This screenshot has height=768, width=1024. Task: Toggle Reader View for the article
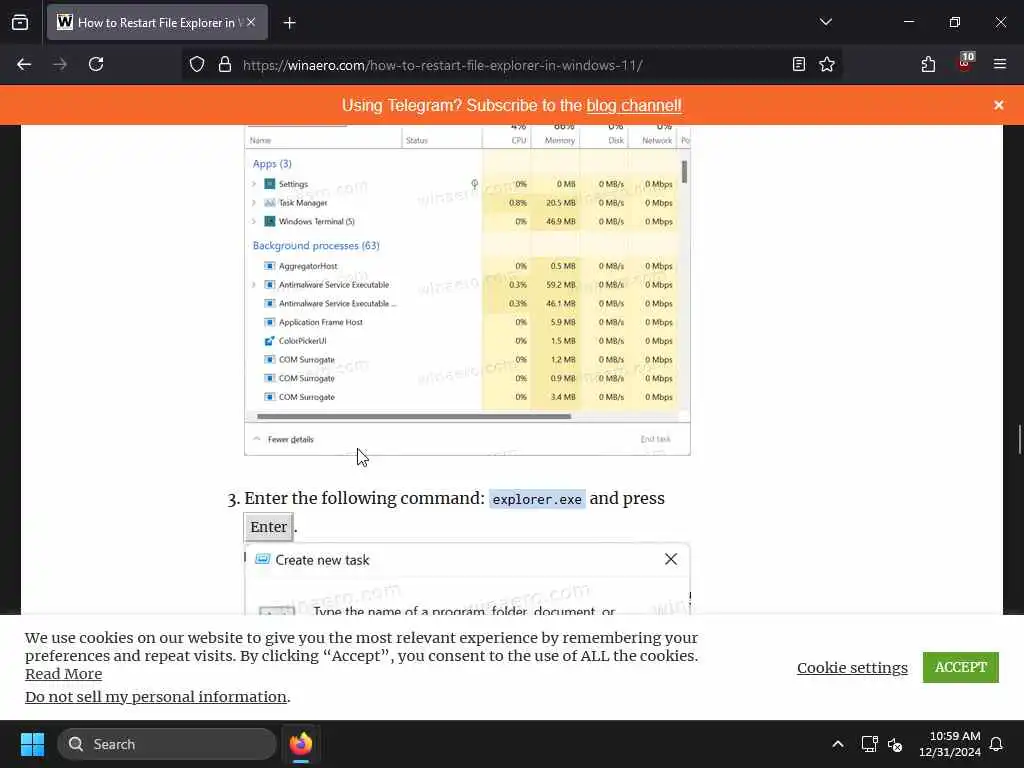[798, 64]
